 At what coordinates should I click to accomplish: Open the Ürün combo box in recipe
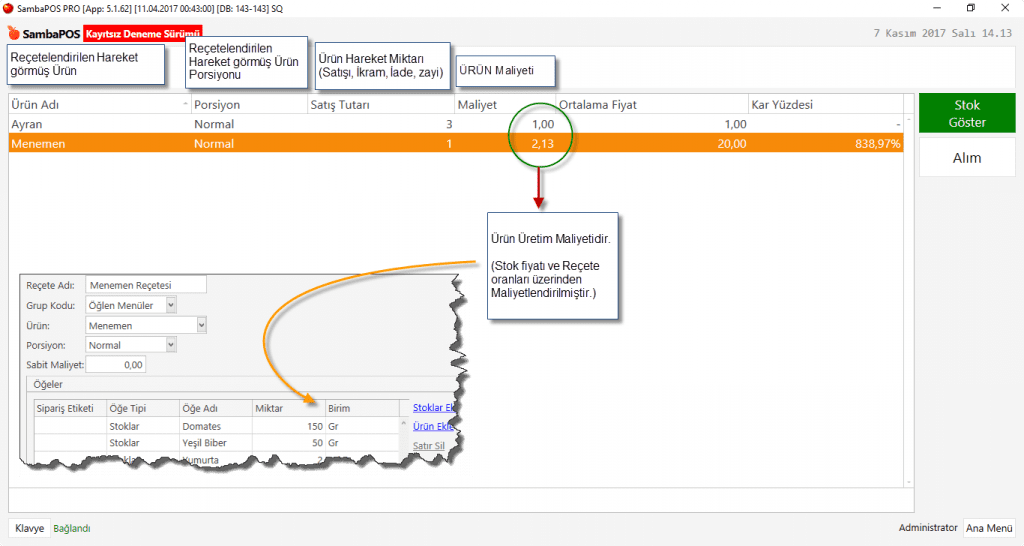[202, 325]
